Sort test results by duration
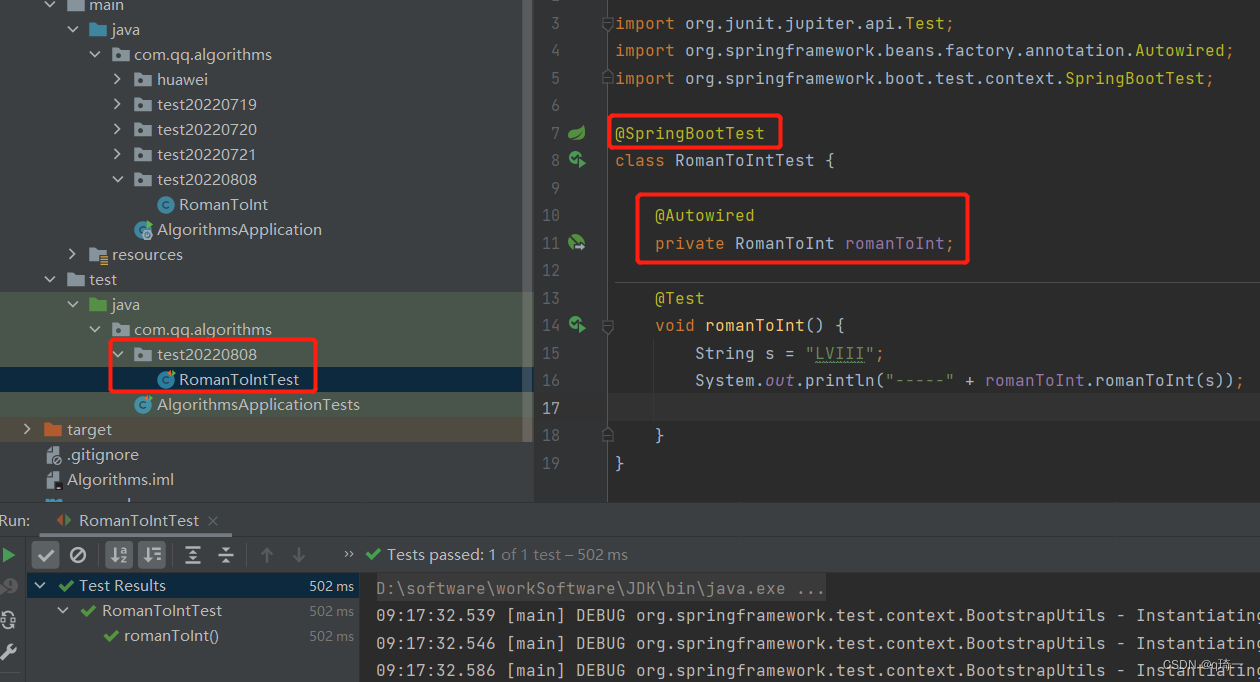The height and width of the screenshot is (682, 1260). coord(152,555)
